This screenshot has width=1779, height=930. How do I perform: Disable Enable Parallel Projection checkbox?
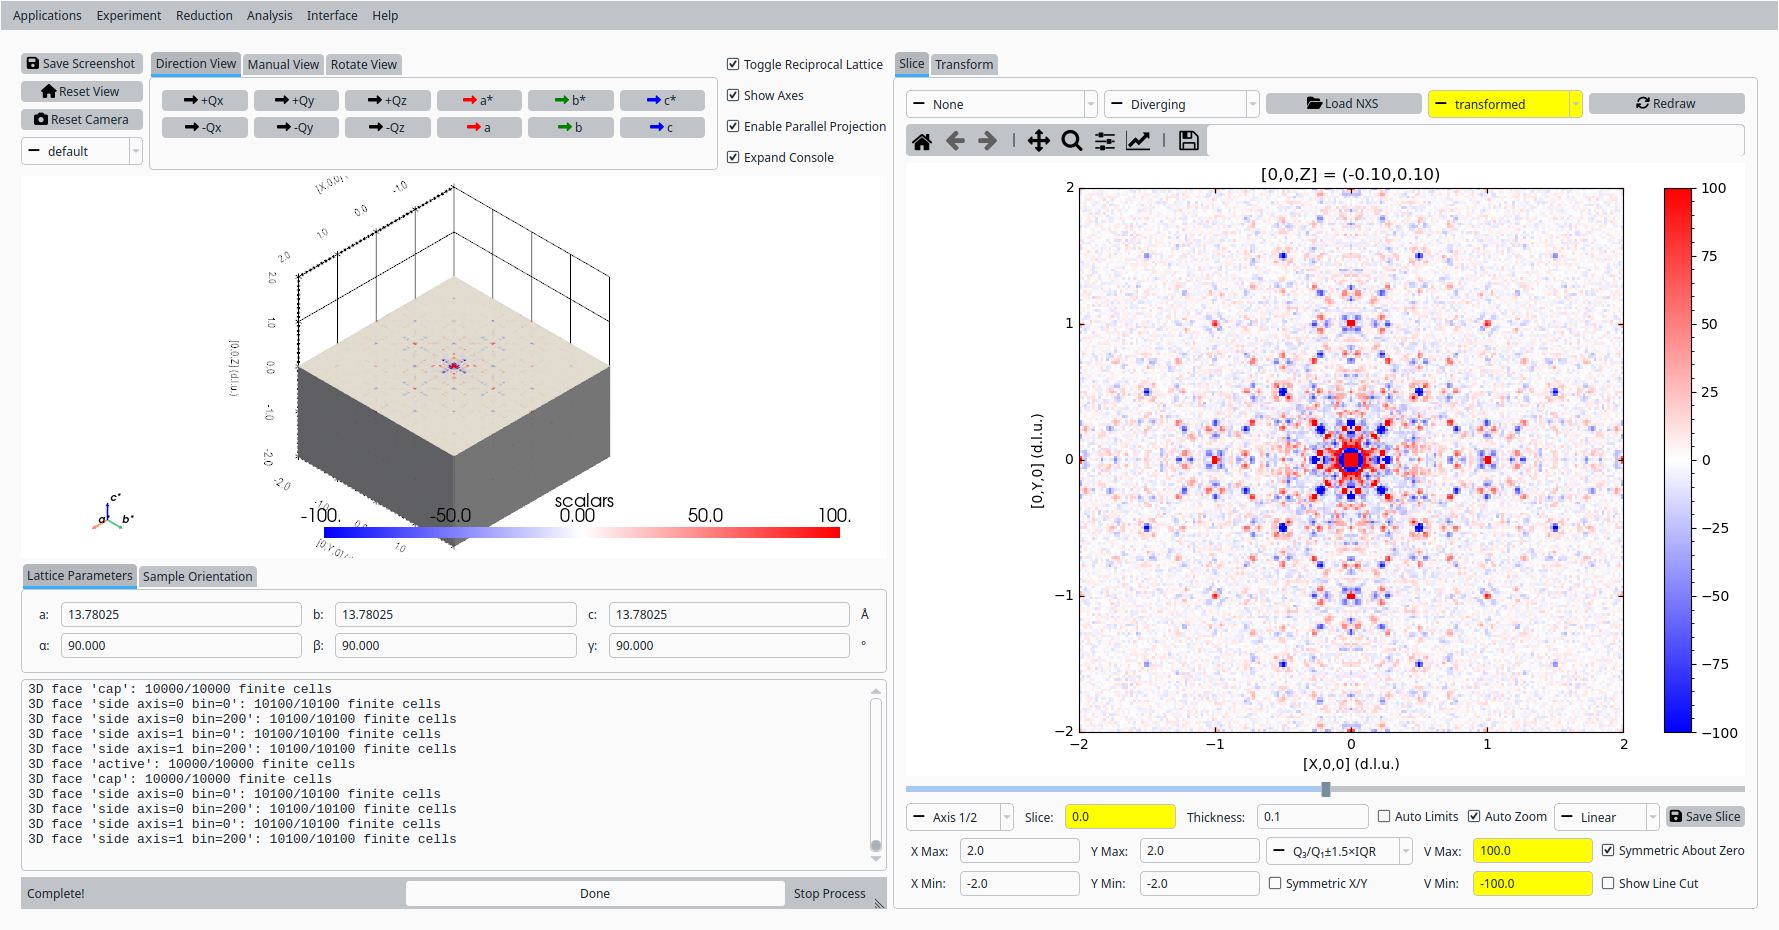[733, 126]
